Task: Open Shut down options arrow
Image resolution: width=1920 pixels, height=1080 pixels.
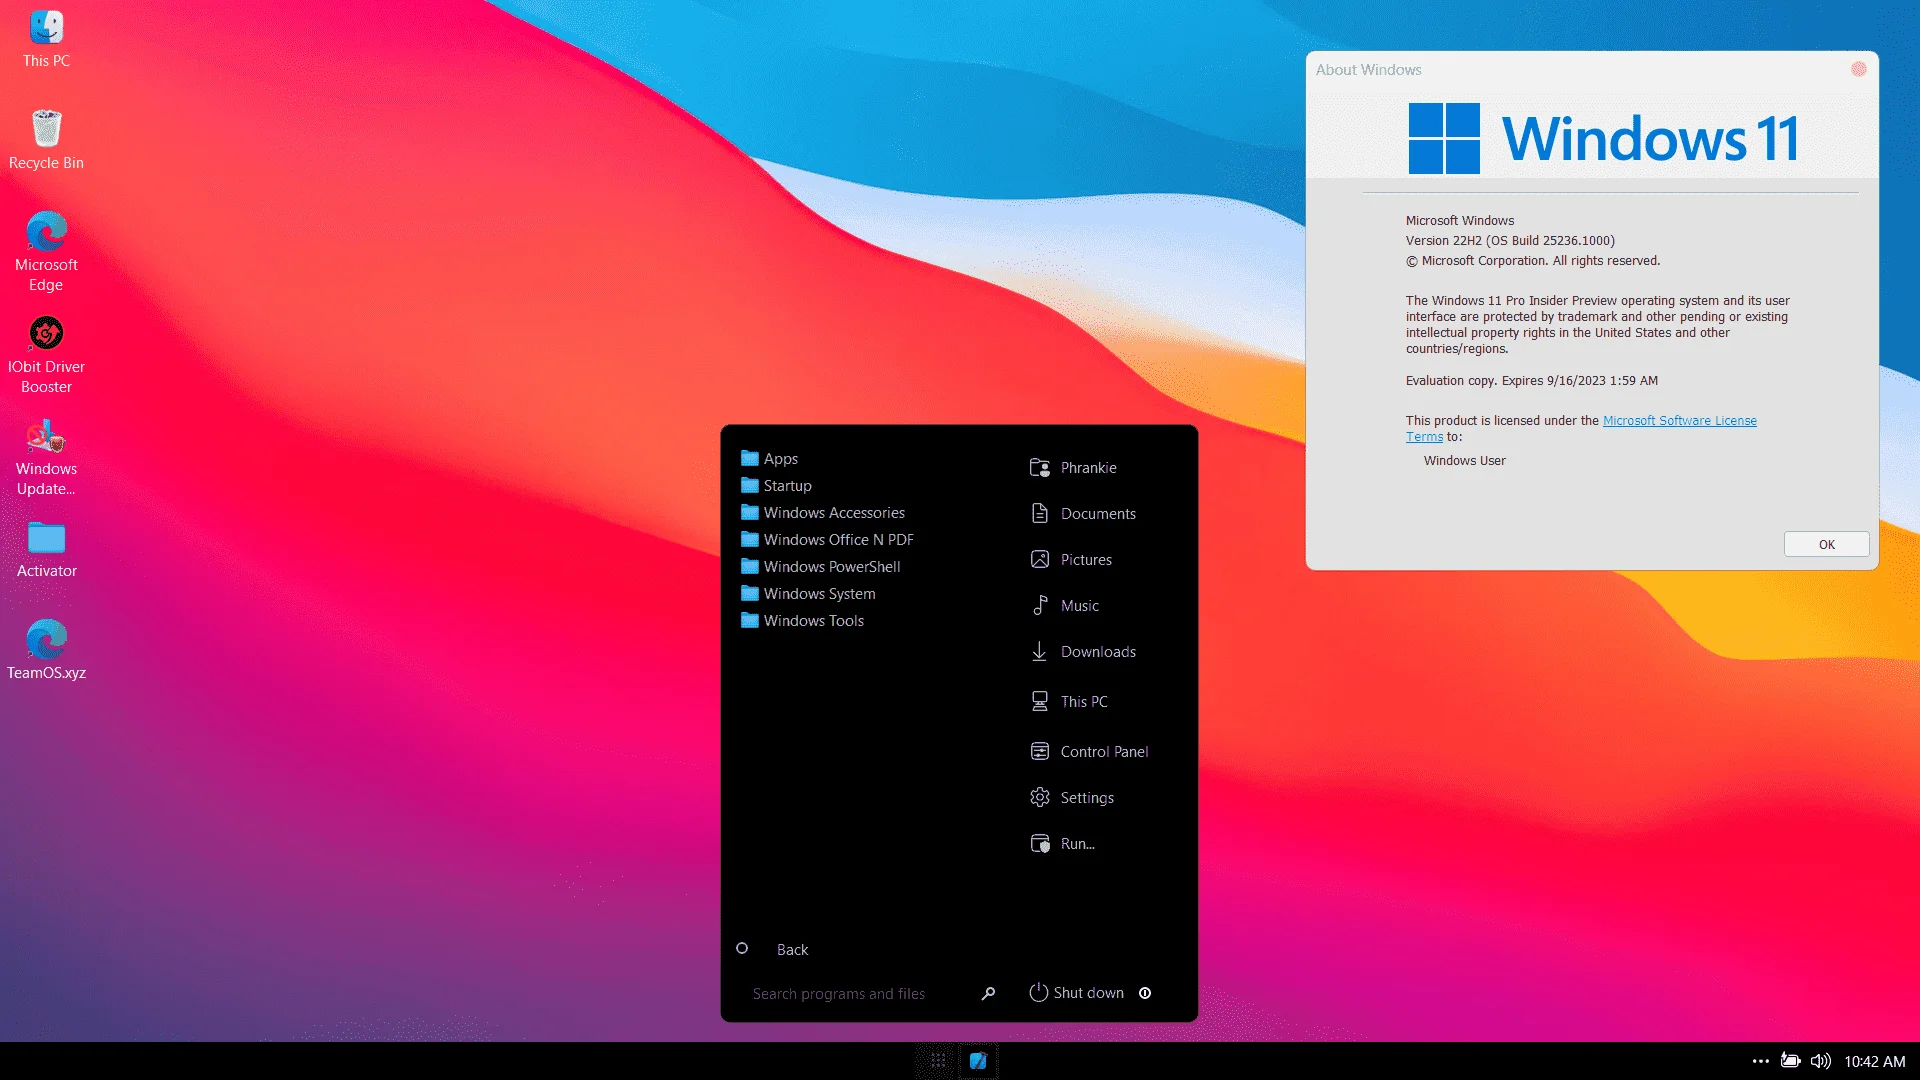Action: pyautogui.click(x=1145, y=993)
